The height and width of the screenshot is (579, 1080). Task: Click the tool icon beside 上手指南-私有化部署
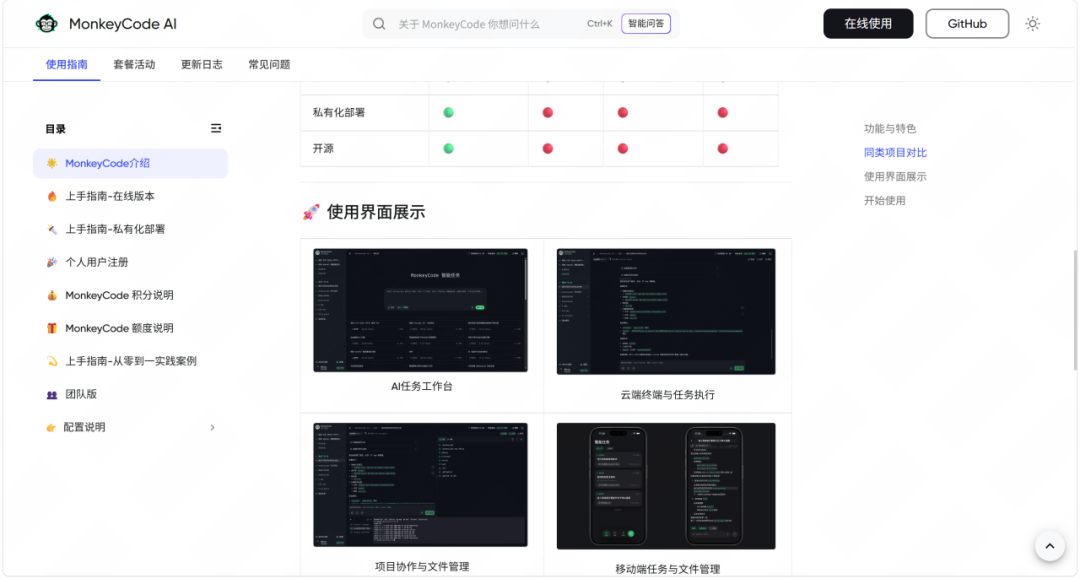(52, 229)
